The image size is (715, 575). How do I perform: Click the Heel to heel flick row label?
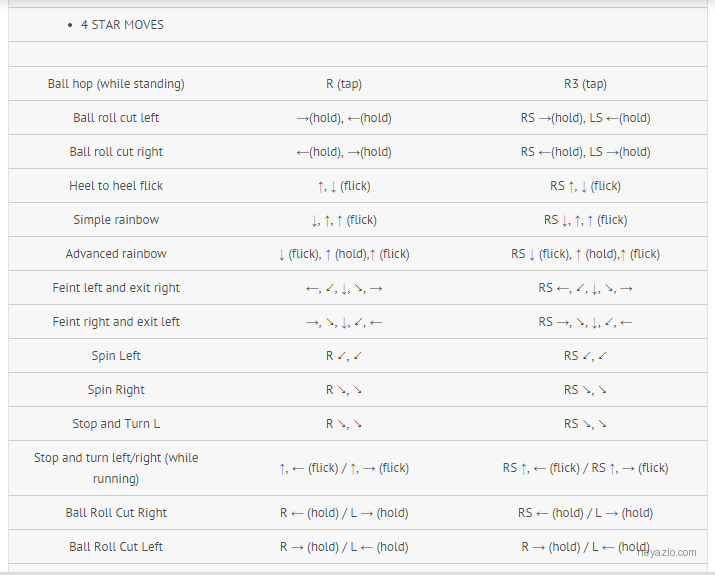pyautogui.click(x=116, y=186)
